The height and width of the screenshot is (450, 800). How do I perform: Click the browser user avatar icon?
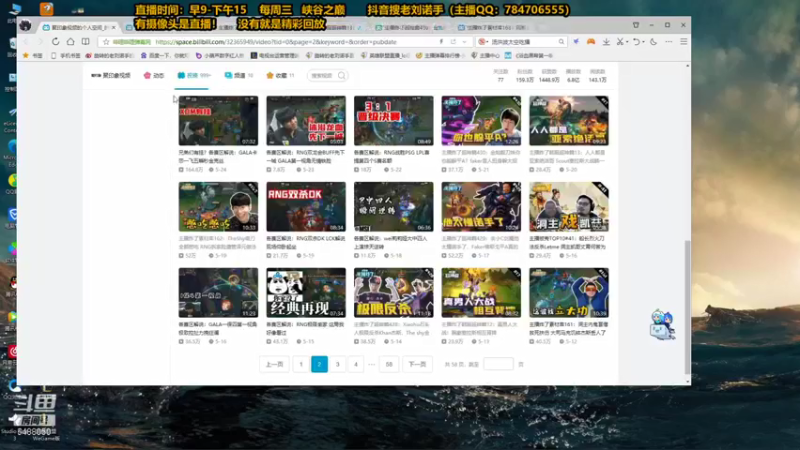tap(25, 25)
